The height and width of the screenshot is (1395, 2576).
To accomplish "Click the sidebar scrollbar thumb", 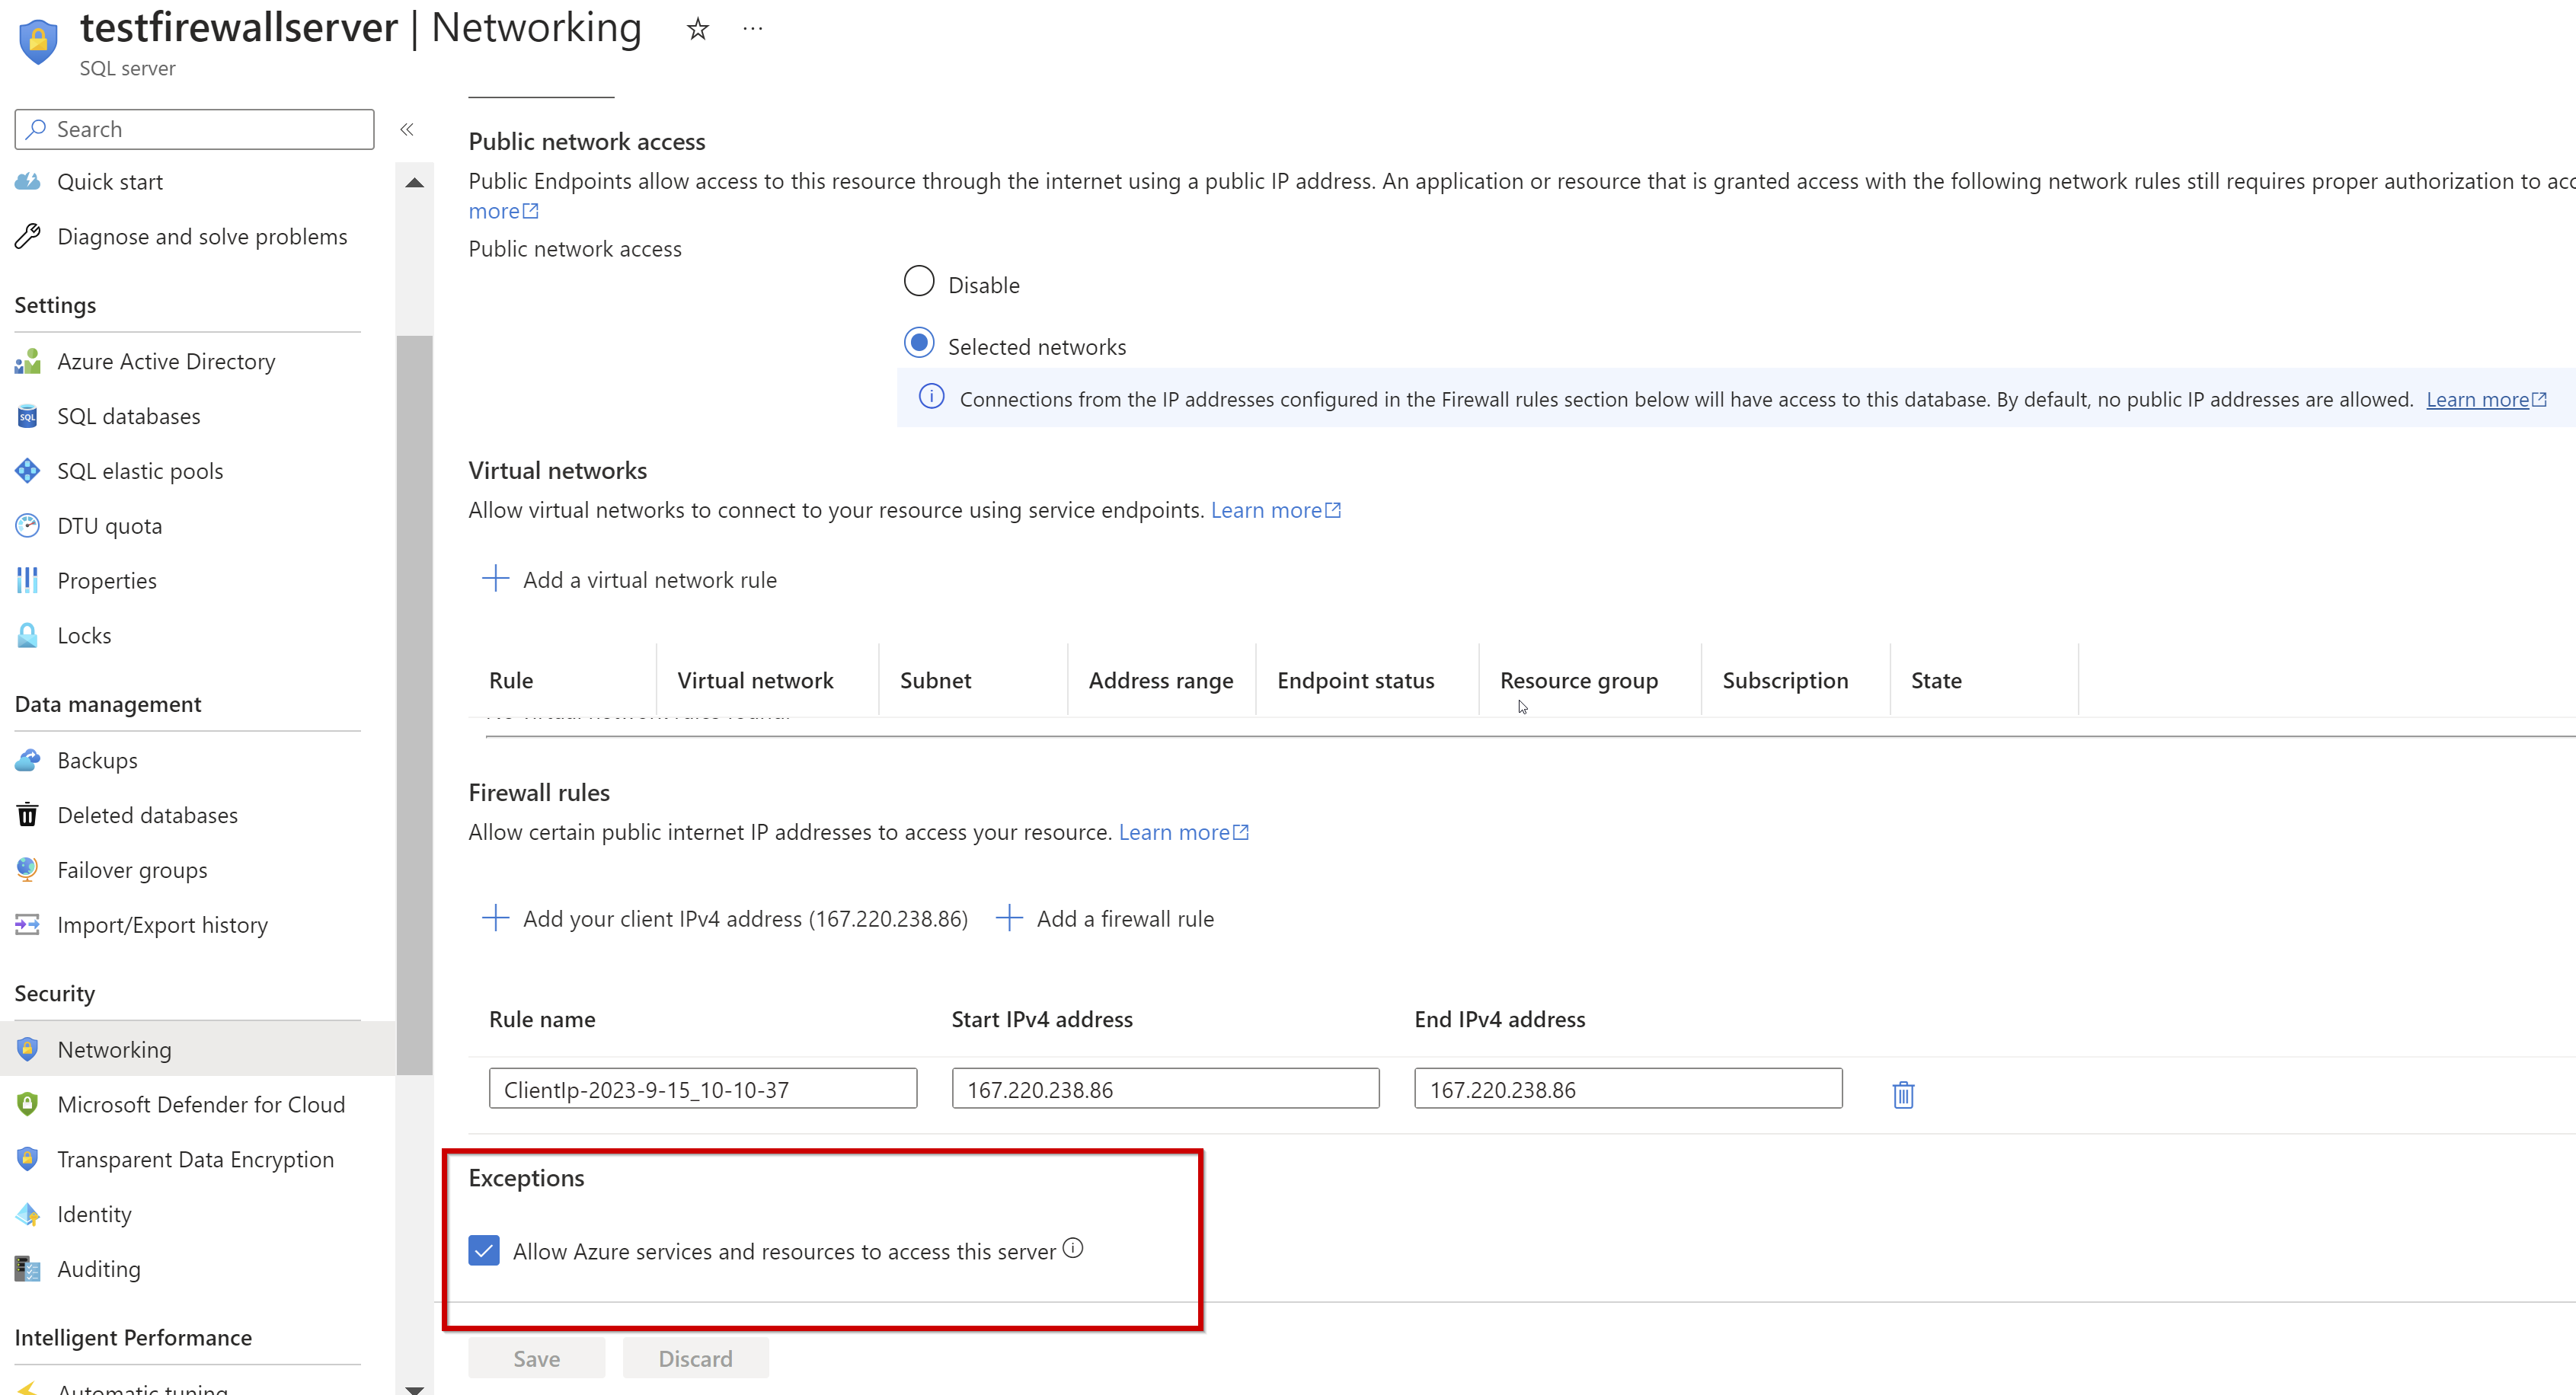I will point(414,705).
